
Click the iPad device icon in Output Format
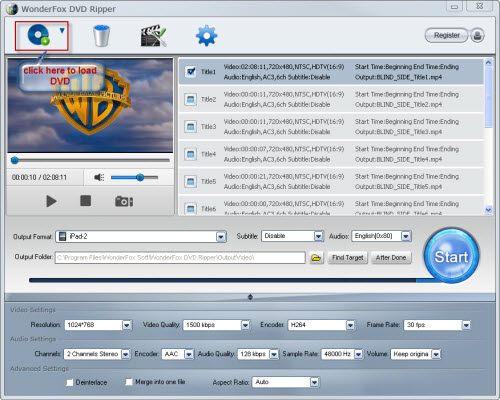click(x=62, y=237)
